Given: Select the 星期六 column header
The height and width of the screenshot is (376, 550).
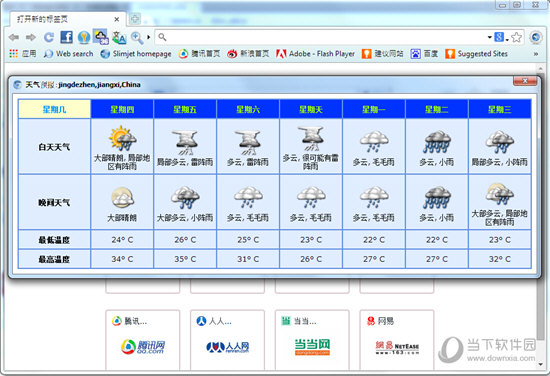Looking at the screenshot, I should (248, 109).
